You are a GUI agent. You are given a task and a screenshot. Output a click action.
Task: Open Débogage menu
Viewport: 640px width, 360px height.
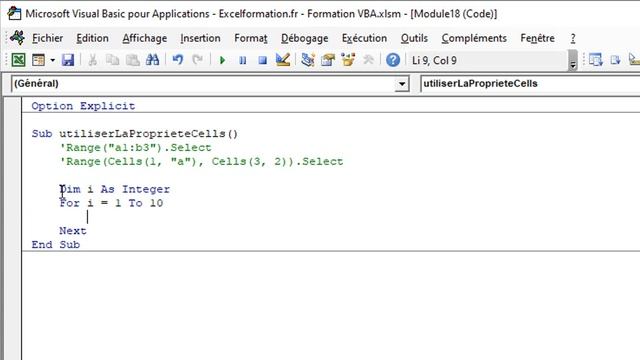click(x=304, y=38)
